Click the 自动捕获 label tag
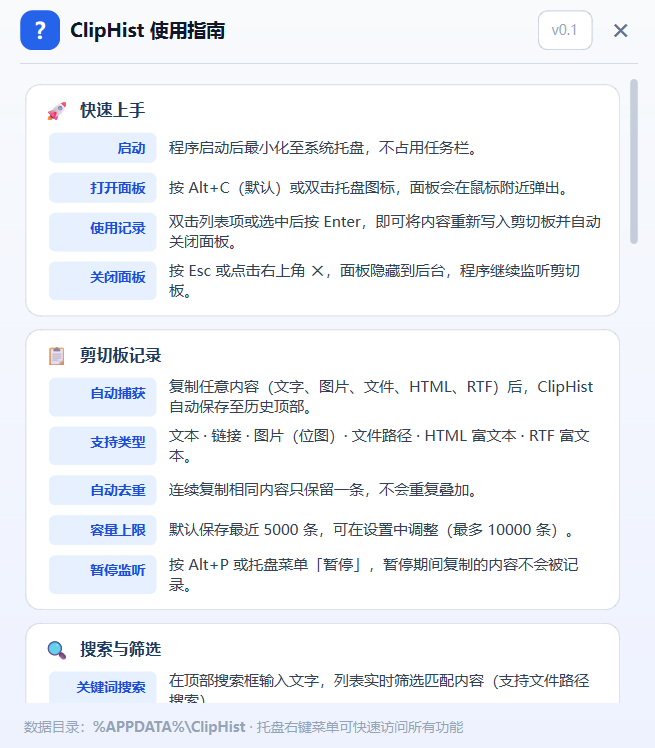 (x=103, y=397)
